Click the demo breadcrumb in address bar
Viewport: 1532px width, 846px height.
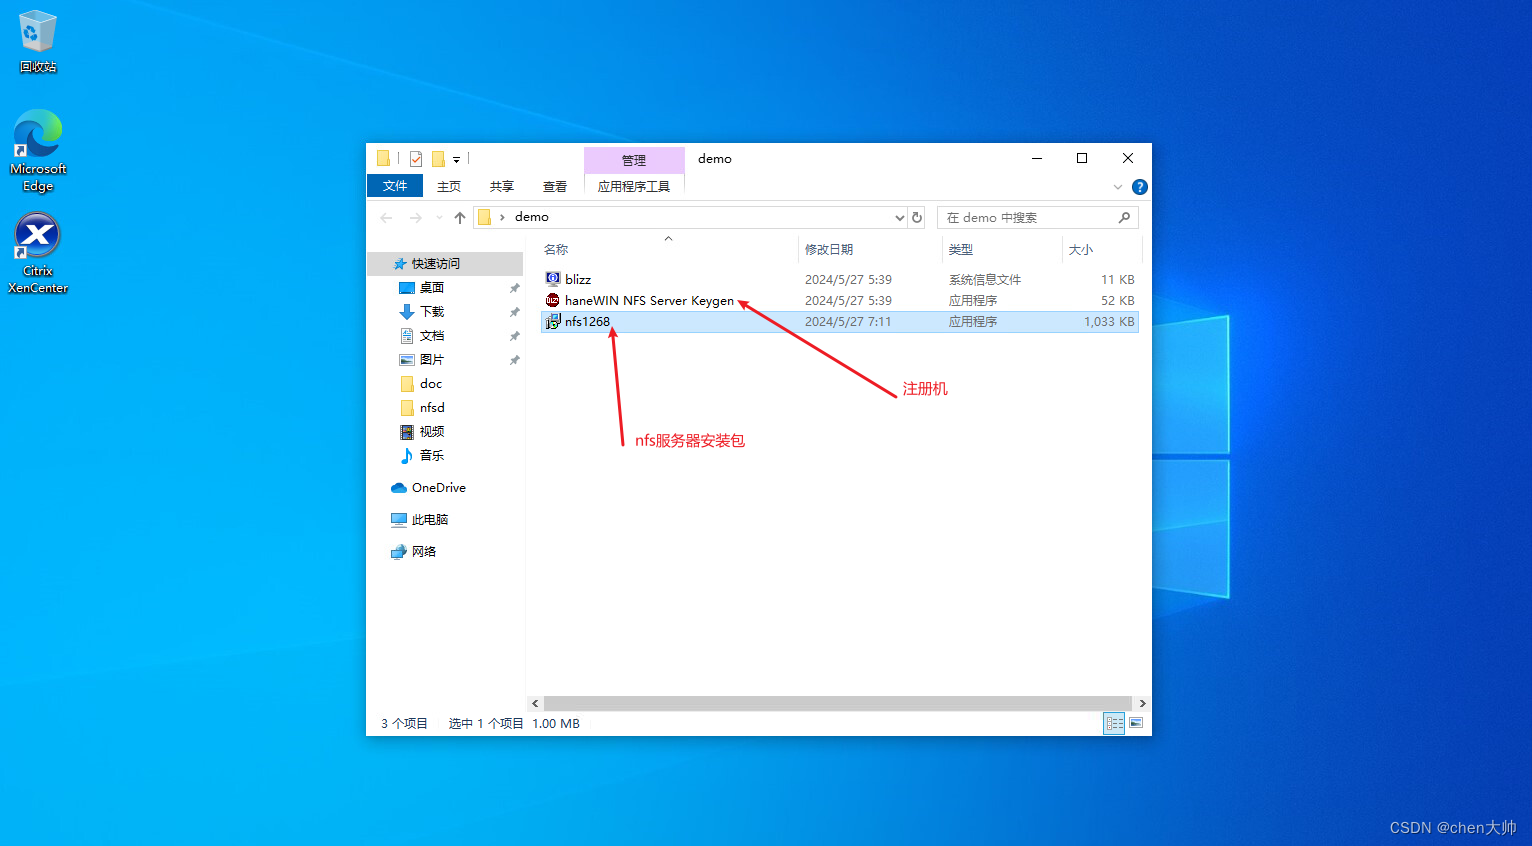pos(532,217)
